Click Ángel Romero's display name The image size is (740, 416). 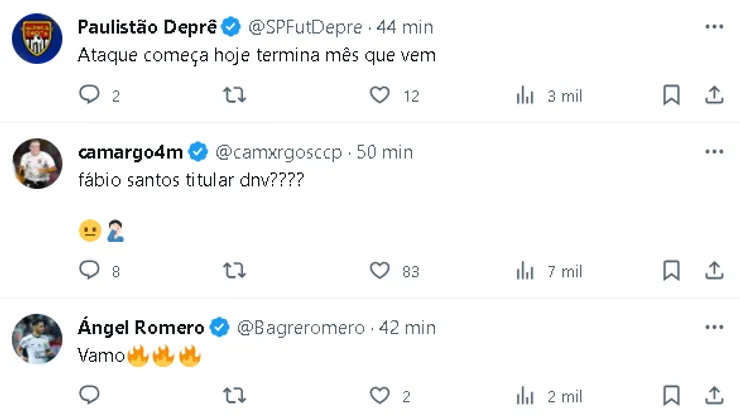coord(141,328)
